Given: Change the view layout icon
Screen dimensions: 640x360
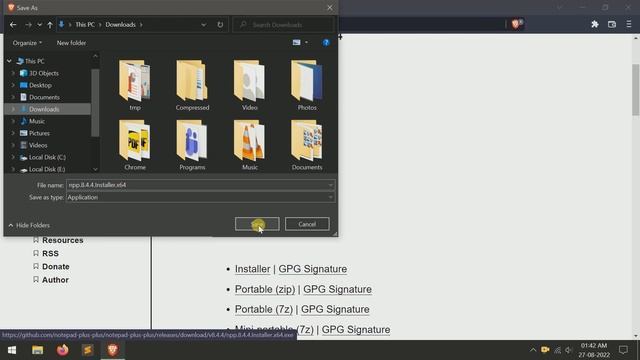Looking at the screenshot, I should 297,42.
